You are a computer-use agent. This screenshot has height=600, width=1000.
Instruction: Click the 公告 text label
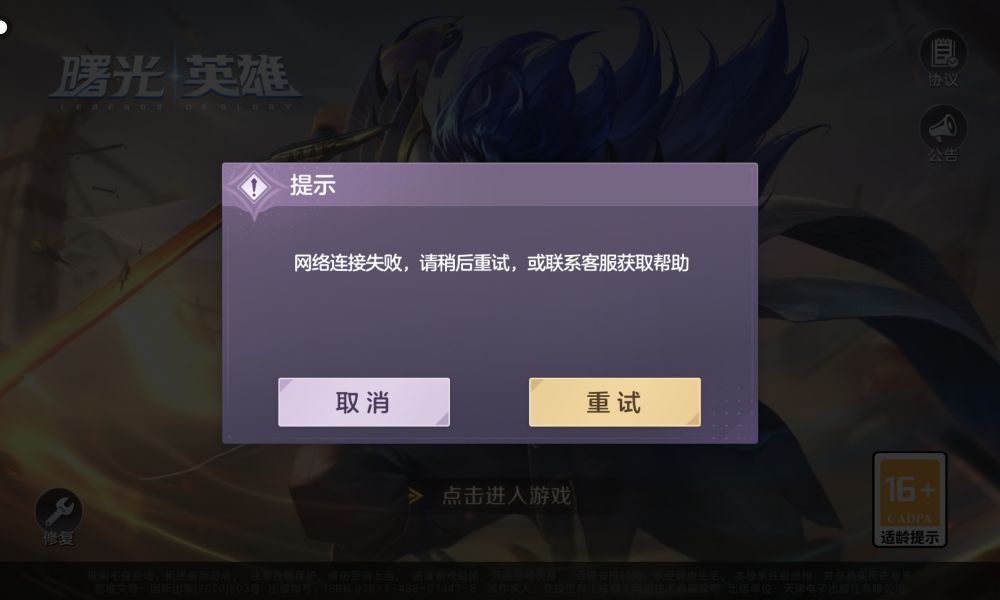point(943,155)
